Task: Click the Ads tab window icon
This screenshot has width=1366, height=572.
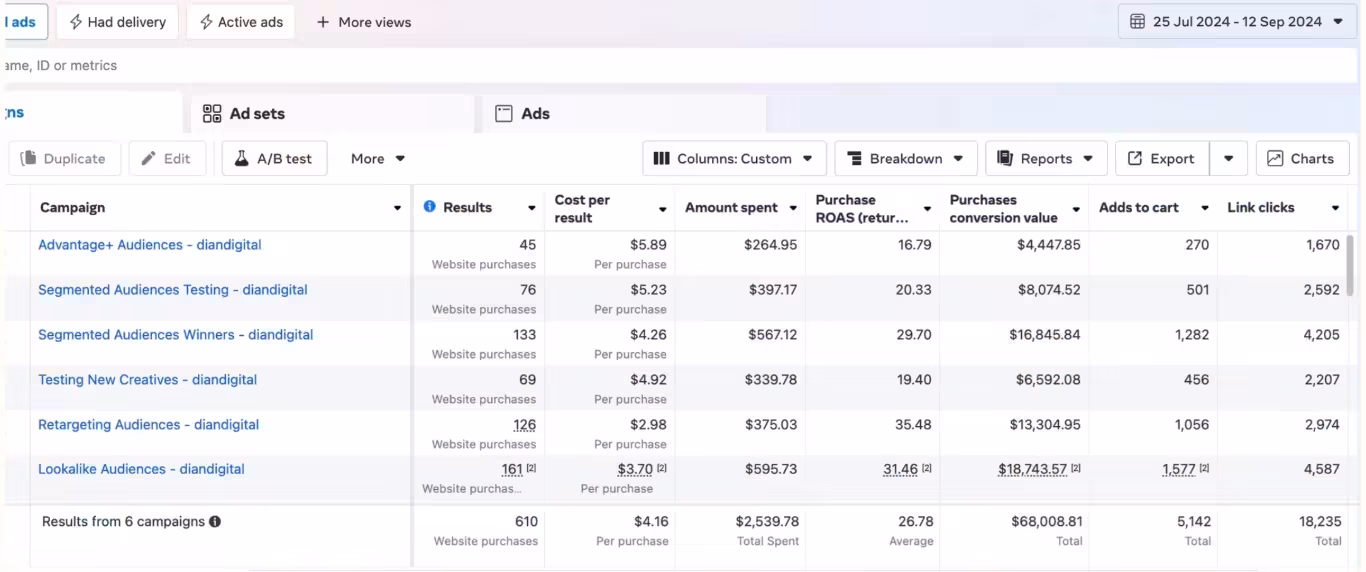Action: coord(504,113)
